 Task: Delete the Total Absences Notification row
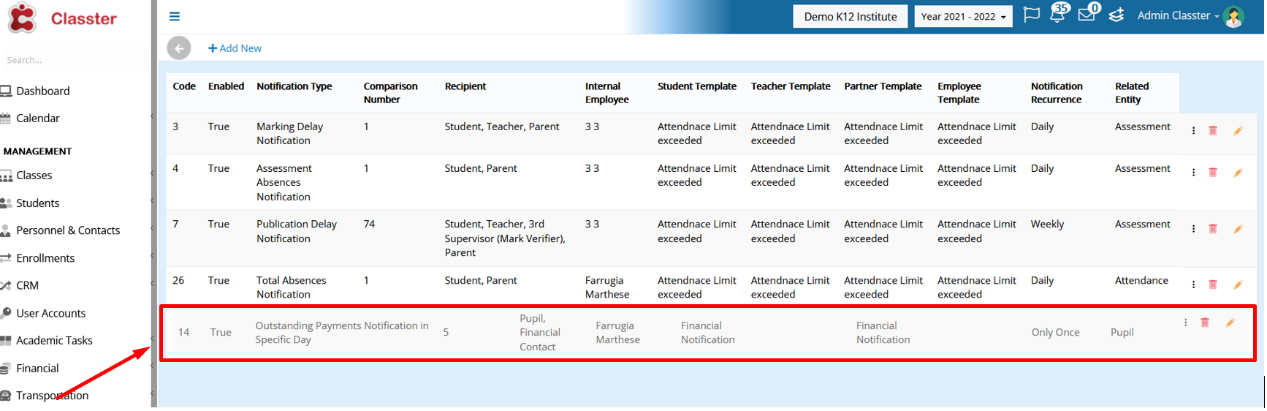click(x=1213, y=285)
